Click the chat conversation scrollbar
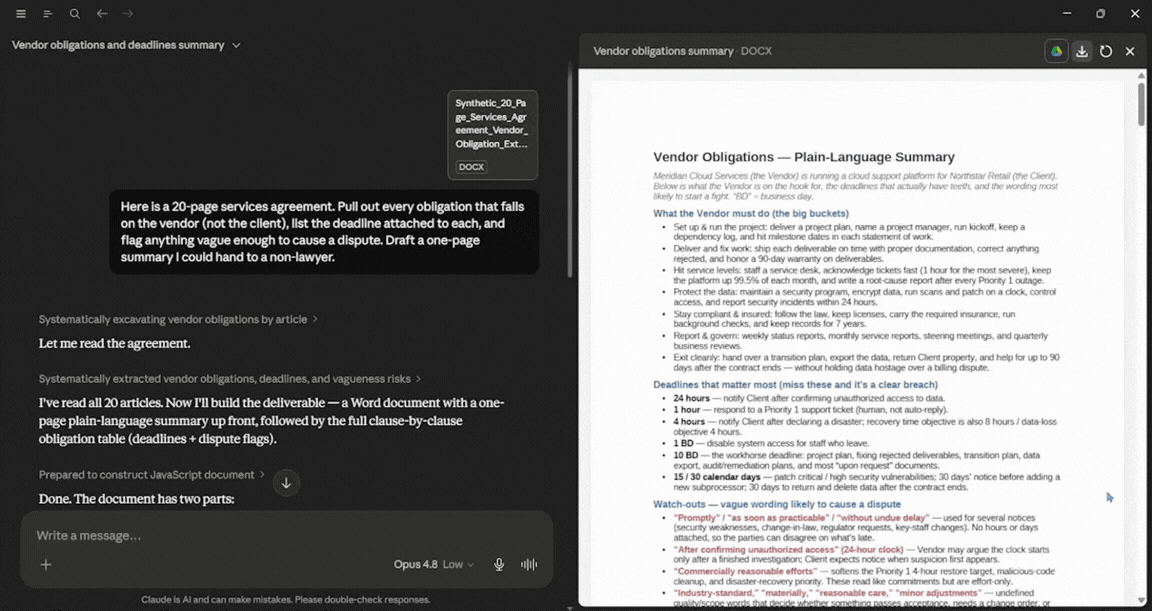The width and height of the screenshot is (1152, 611). [569, 169]
